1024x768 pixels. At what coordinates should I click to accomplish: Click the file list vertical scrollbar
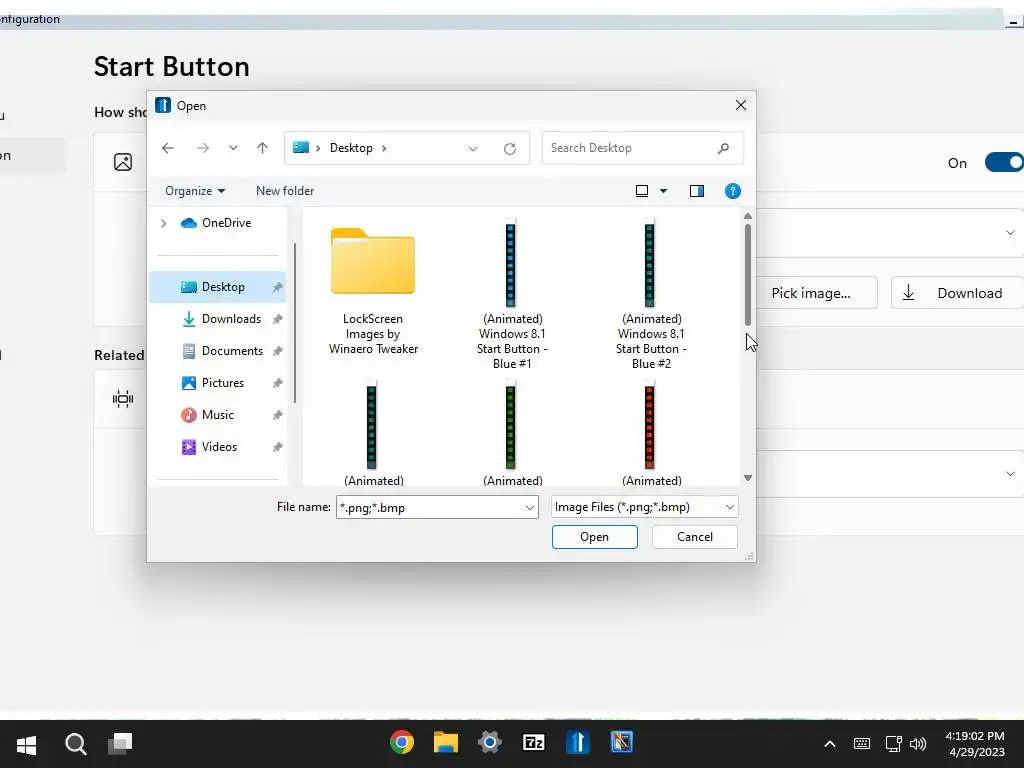748,274
